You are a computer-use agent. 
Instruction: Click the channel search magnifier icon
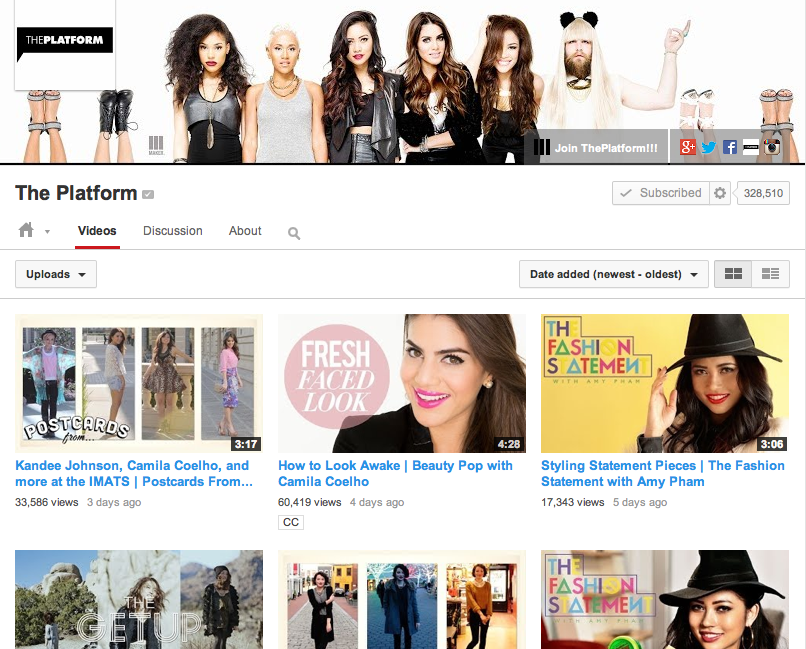click(x=294, y=233)
